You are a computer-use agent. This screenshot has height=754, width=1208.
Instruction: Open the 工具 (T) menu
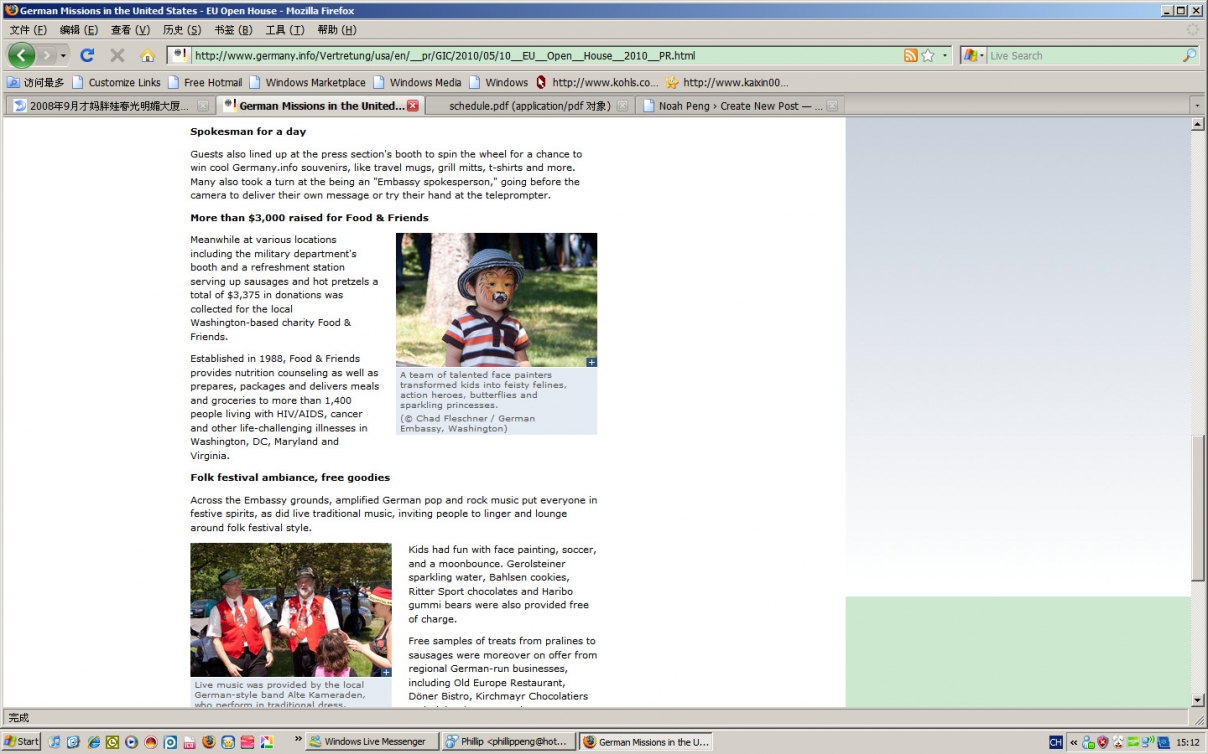pyautogui.click(x=285, y=30)
